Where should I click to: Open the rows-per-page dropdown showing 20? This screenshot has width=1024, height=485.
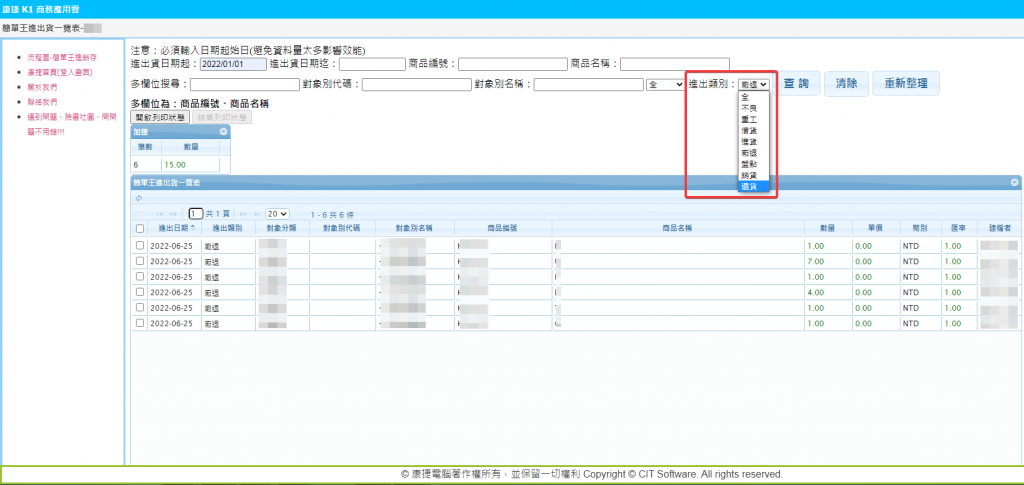tap(277, 214)
